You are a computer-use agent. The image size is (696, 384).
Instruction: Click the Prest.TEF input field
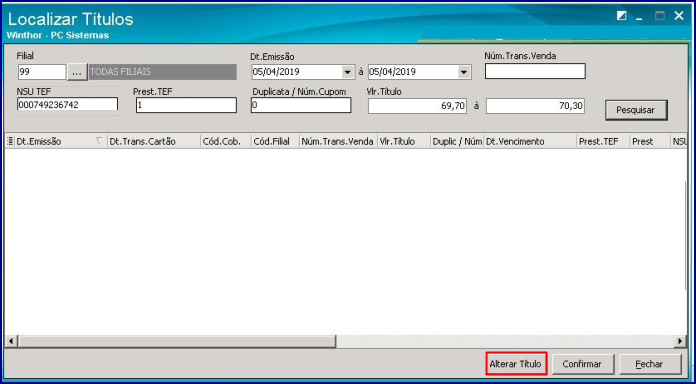186,105
